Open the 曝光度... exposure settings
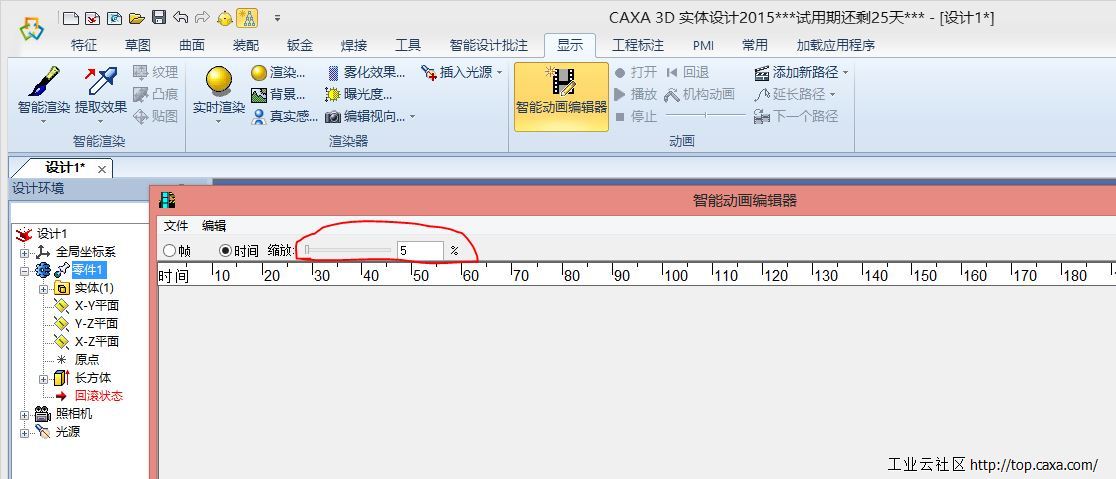Screen dimensions: 1116x479 point(359,94)
